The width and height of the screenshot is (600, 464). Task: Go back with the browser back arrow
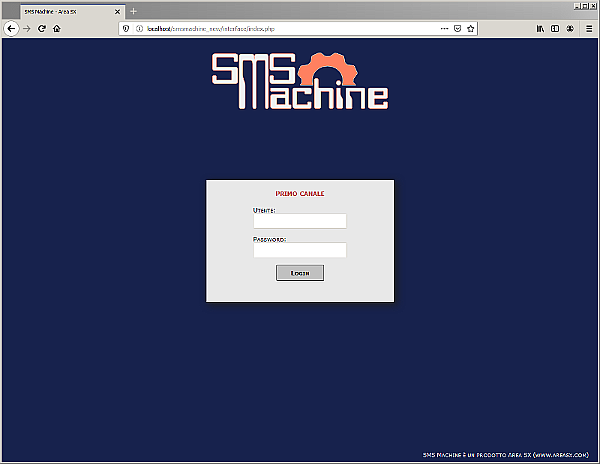(x=11, y=29)
